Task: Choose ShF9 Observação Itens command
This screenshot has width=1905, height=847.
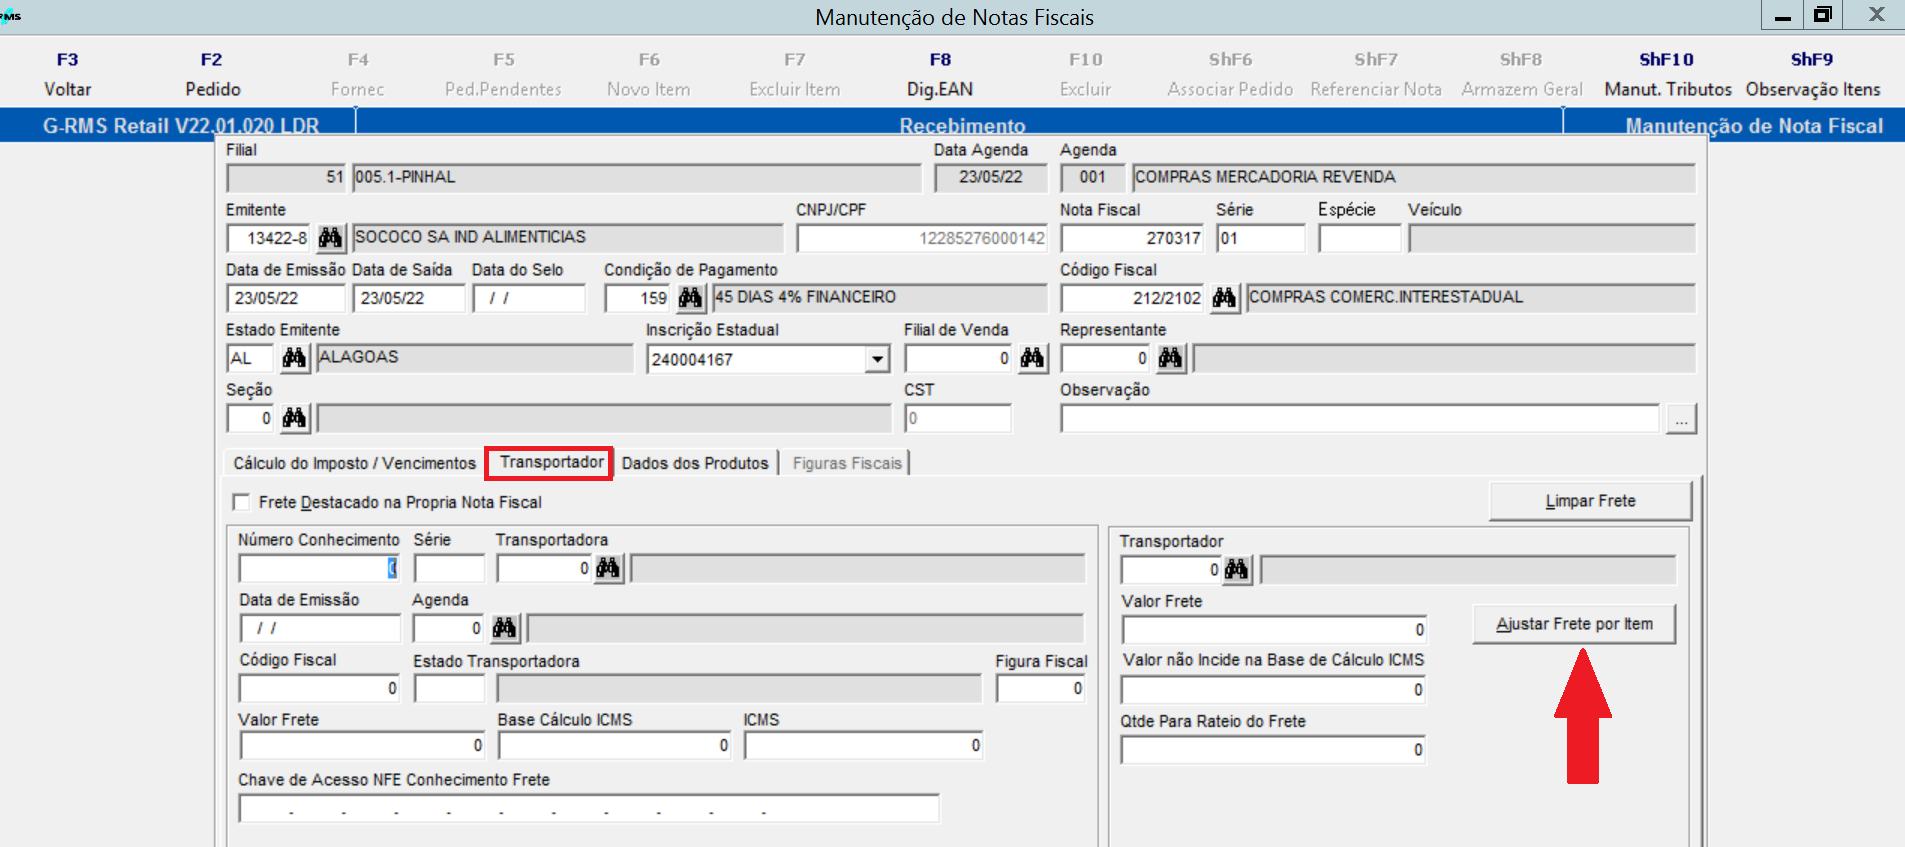Action: click(x=1812, y=74)
